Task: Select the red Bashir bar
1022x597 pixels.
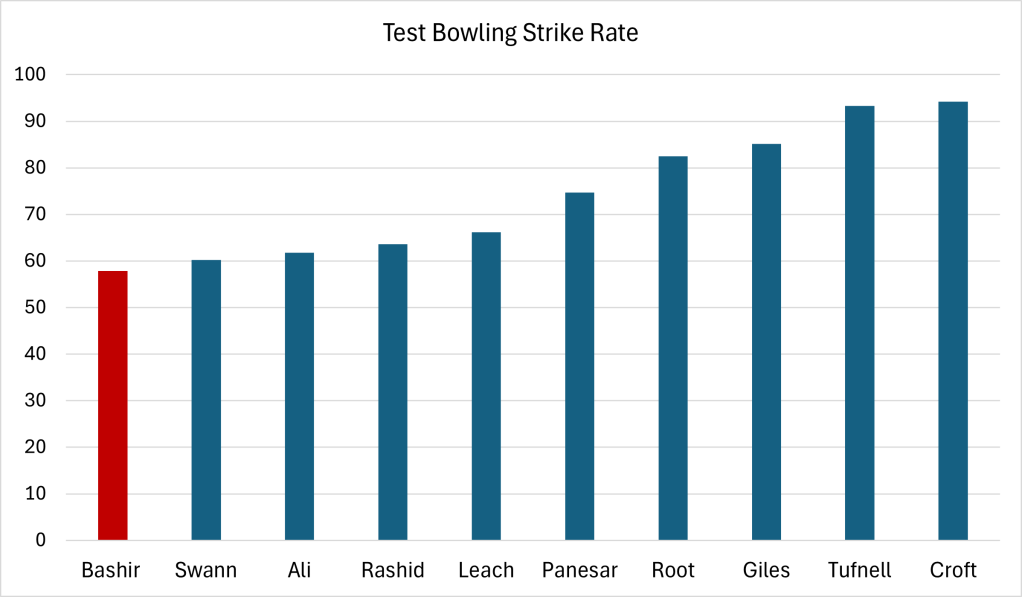Action: point(113,405)
